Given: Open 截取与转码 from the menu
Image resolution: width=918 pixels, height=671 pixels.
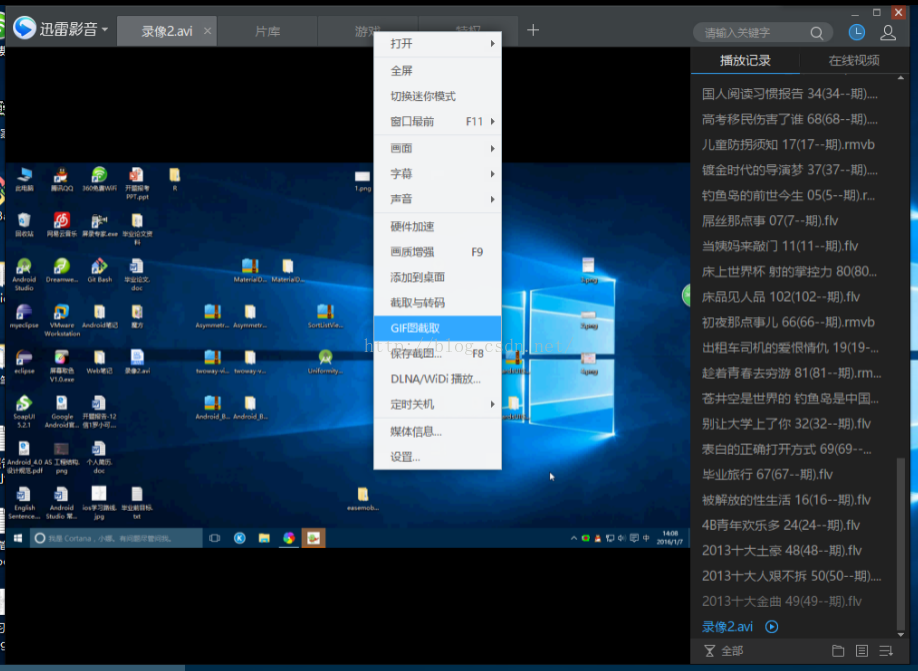Looking at the screenshot, I should click(437, 303).
